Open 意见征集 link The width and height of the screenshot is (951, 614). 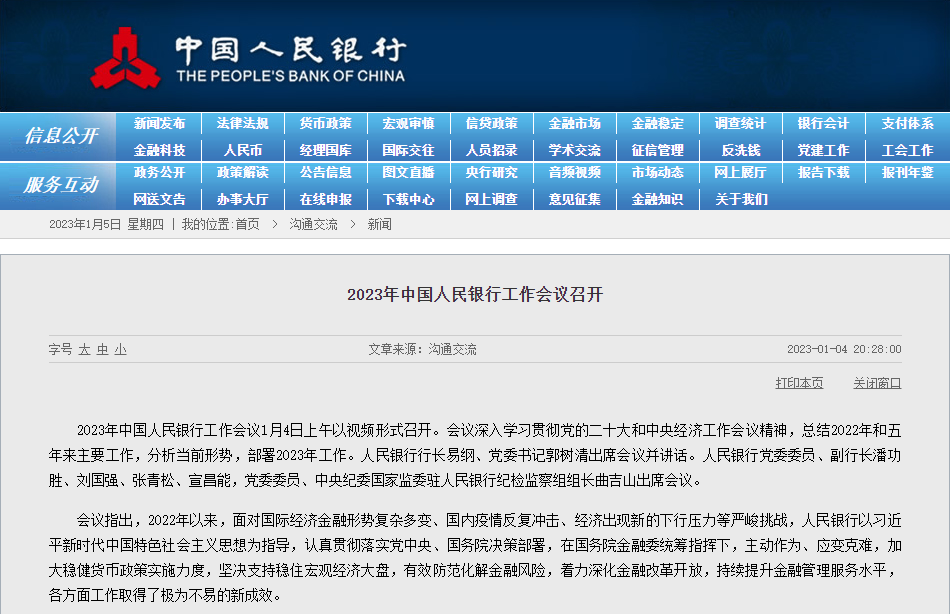coord(575,199)
